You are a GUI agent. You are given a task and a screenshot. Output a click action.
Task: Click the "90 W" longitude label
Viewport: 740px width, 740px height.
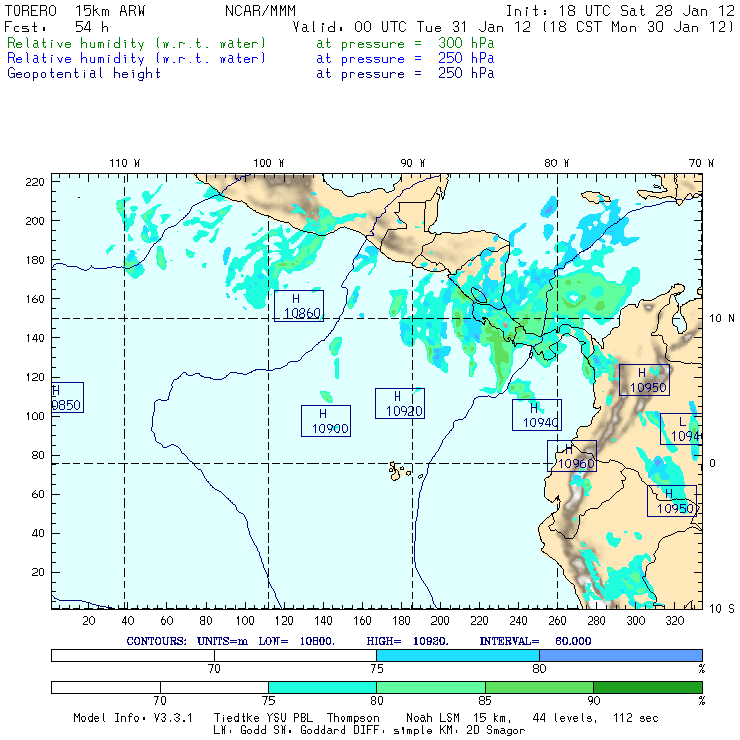(x=413, y=163)
